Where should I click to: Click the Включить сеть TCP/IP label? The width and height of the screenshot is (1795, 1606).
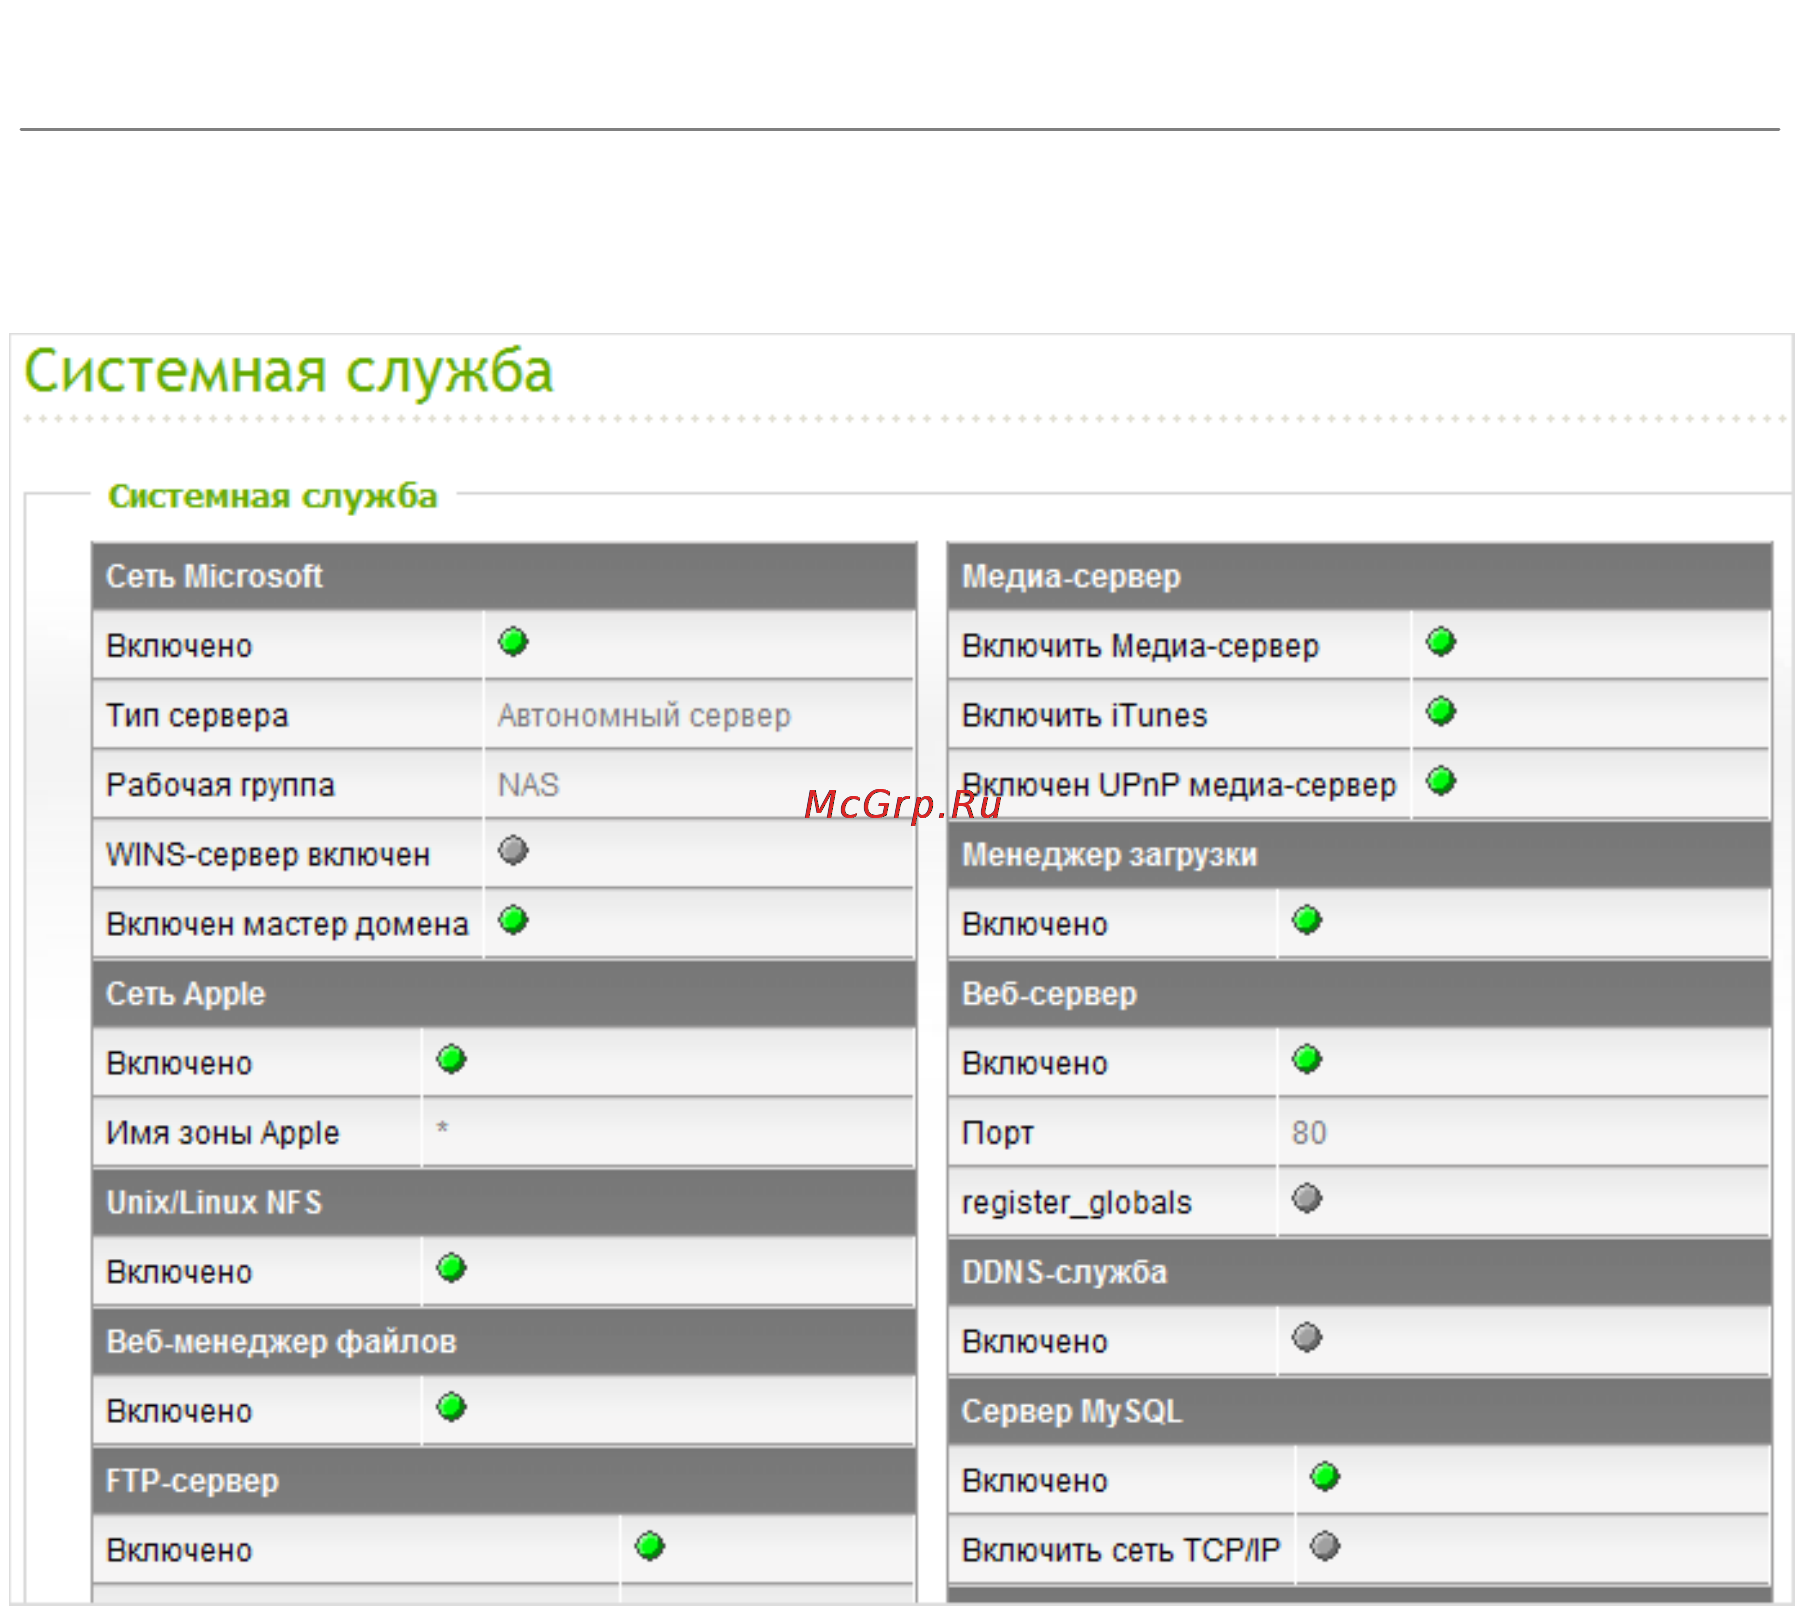coord(1121,1550)
